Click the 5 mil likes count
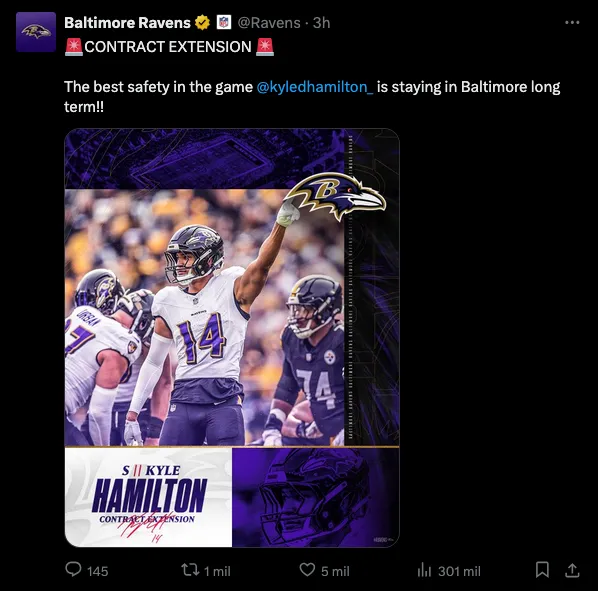 (x=335, y=571)
